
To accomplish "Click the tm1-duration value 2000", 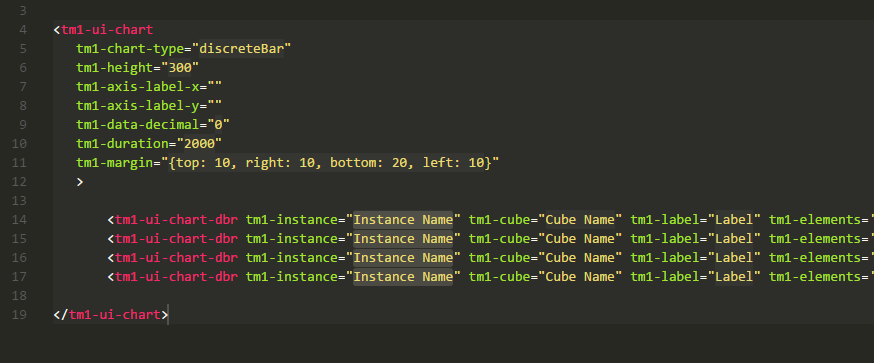I will point(200,144).
